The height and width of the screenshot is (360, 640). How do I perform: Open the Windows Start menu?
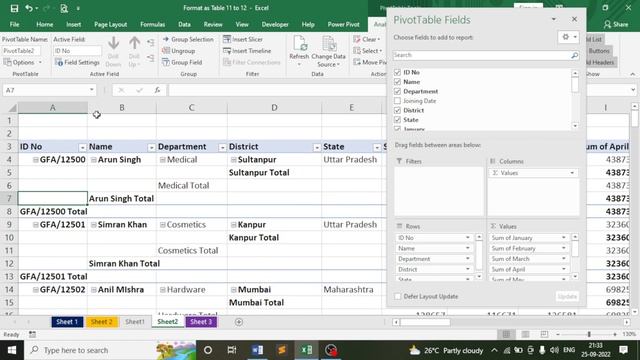click(x=12, y=350)
